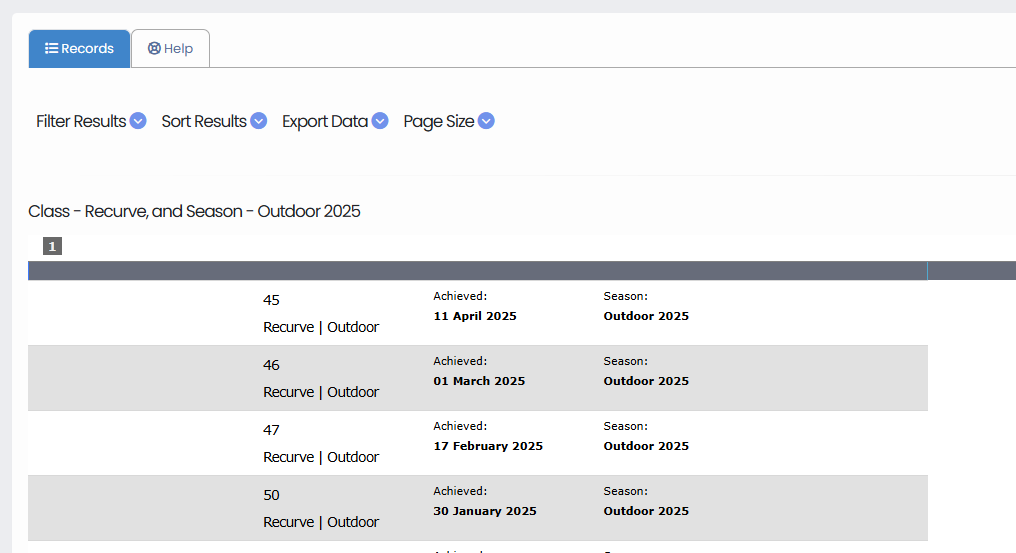This screenshot has height=553, width=1016.
Task: Expand the Sort Results chevron
Action: 259,121
